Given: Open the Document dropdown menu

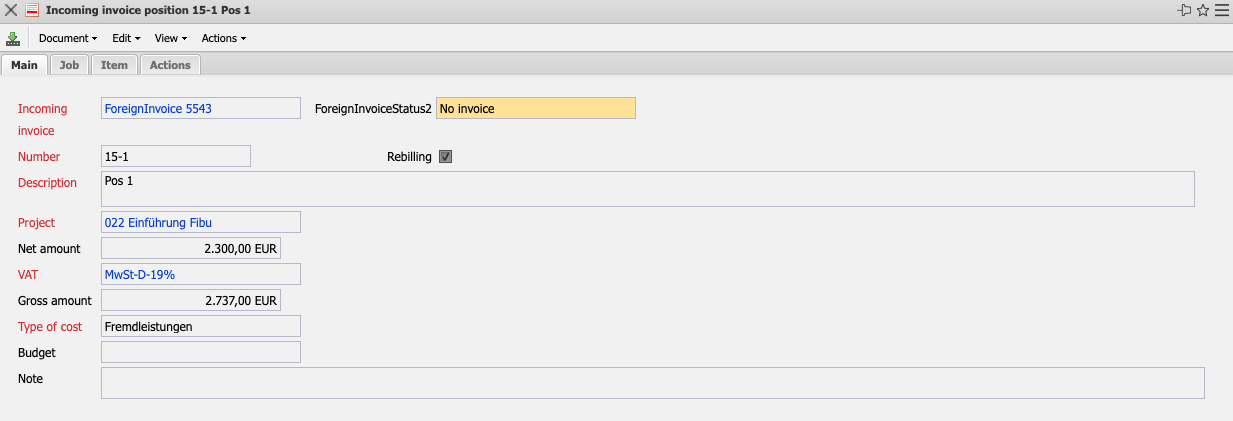Looking at the screenshot, I should [x=68, y=38].
